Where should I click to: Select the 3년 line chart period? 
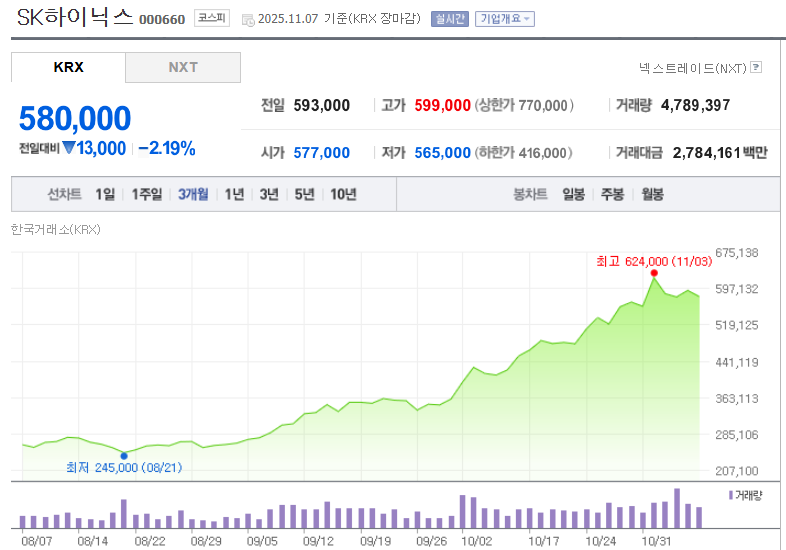(269, 194)
